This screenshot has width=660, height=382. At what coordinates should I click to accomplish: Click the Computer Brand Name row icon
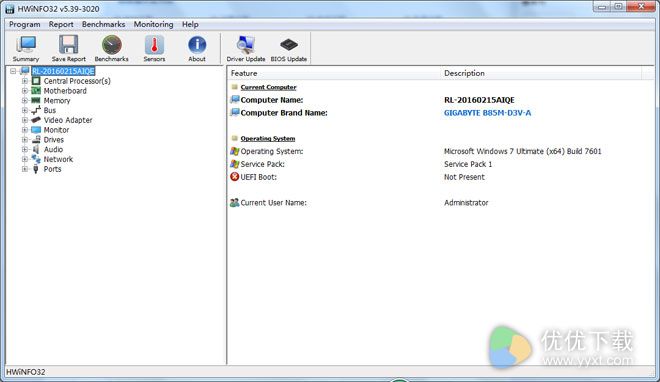click(234, 112)
